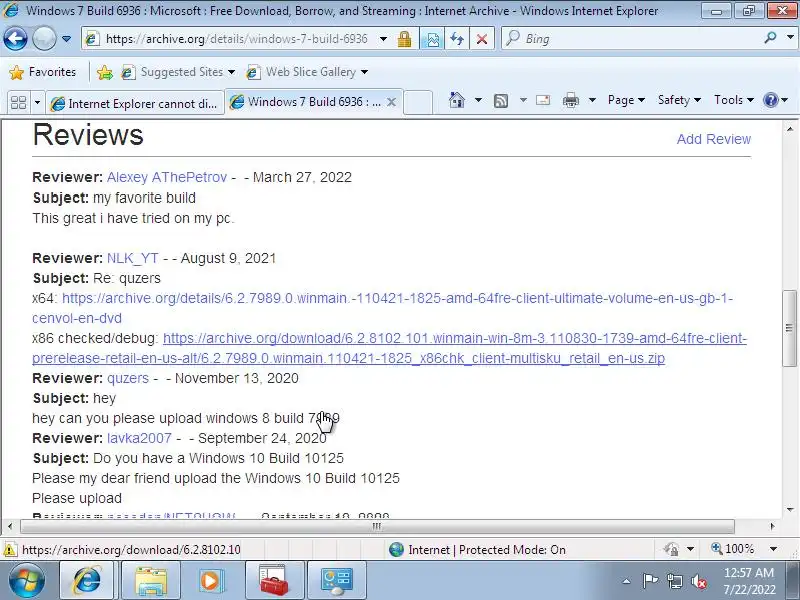Add page to Favorites bar icon
The height and width of the screenshot is (600, 800).
pyautogui.click(x=105, y=72)
